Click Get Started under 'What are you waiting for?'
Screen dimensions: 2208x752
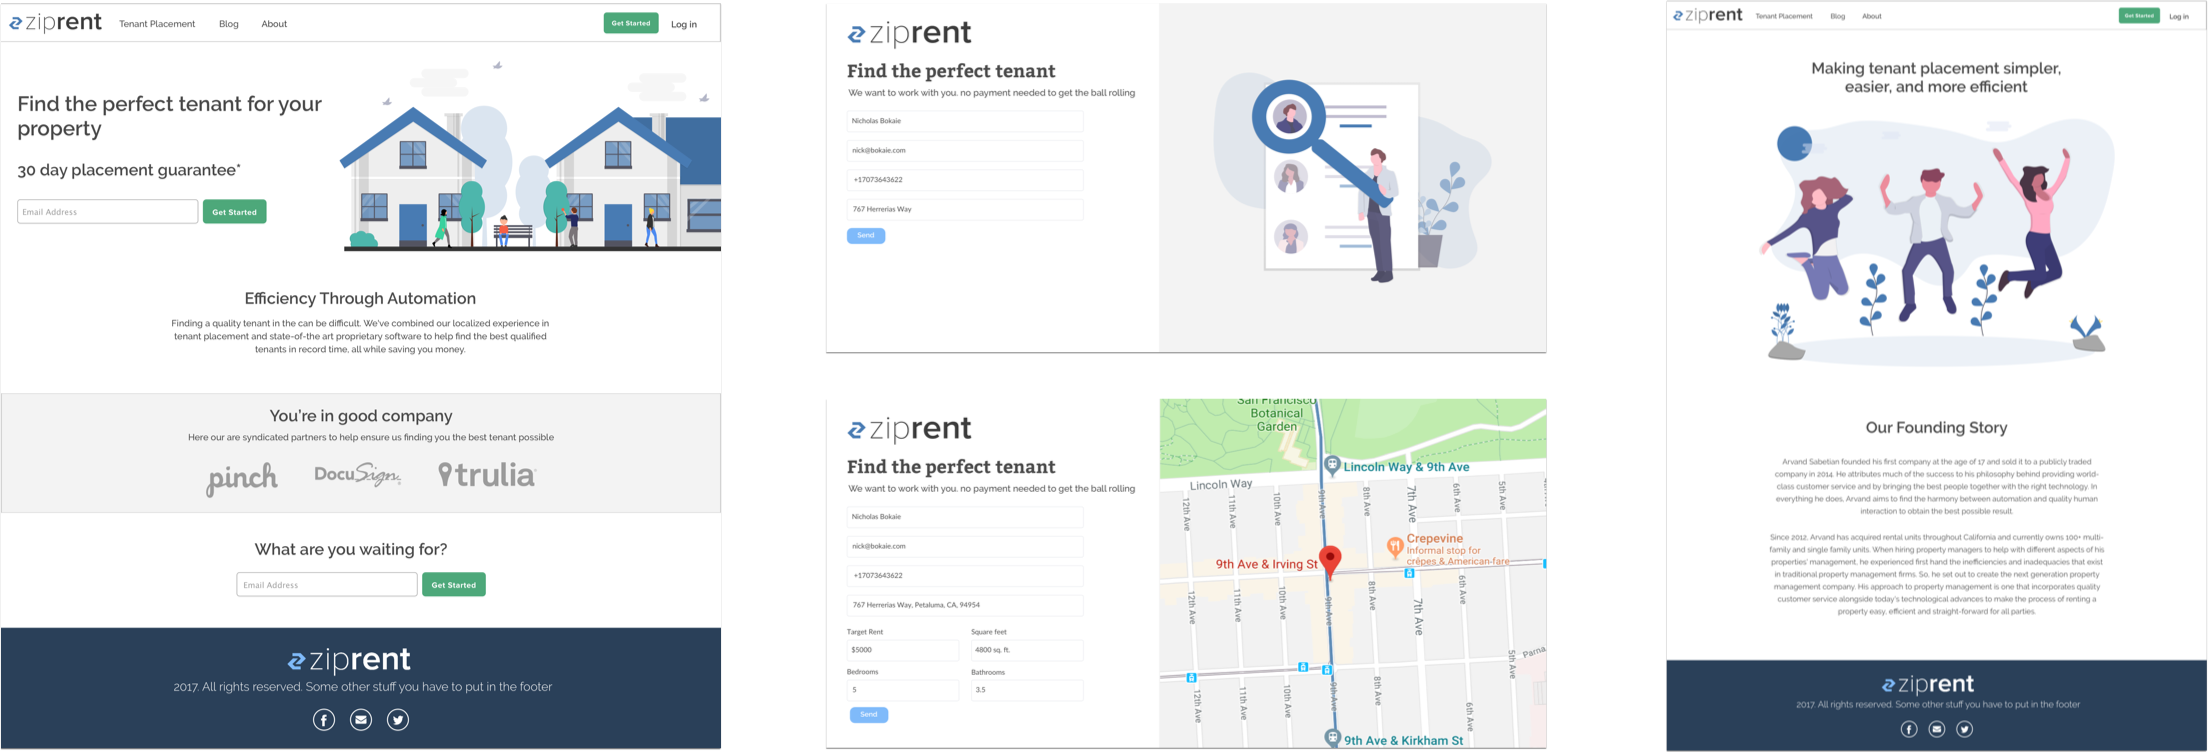[x=454, y=585]
